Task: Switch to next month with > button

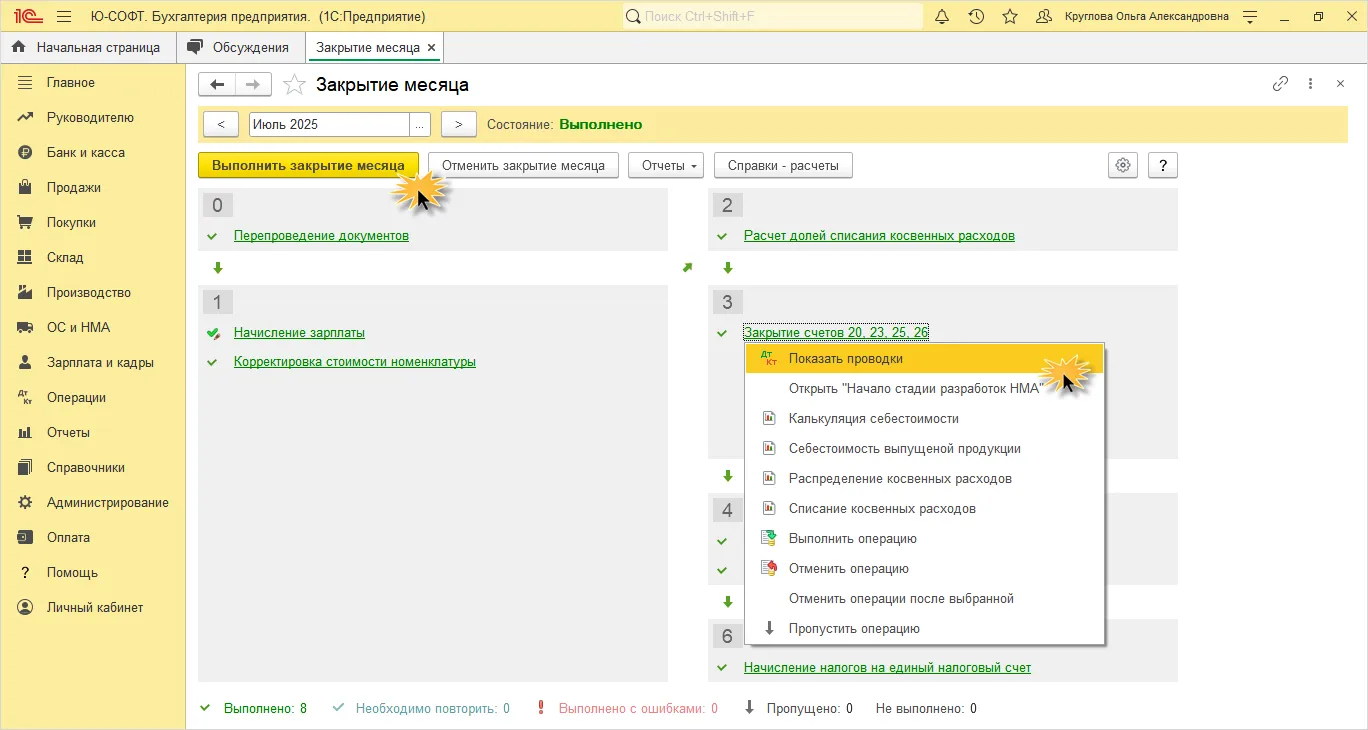Action: click(458, 124)
